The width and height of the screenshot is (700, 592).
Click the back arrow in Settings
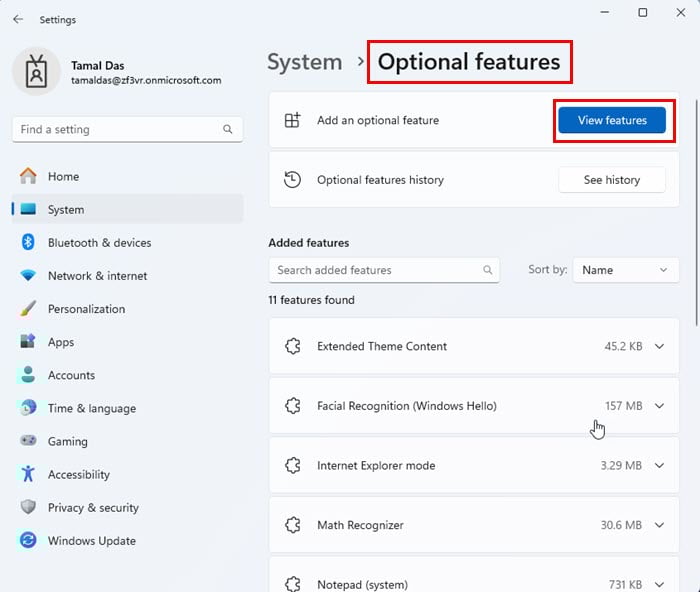(x=18, y=19)
